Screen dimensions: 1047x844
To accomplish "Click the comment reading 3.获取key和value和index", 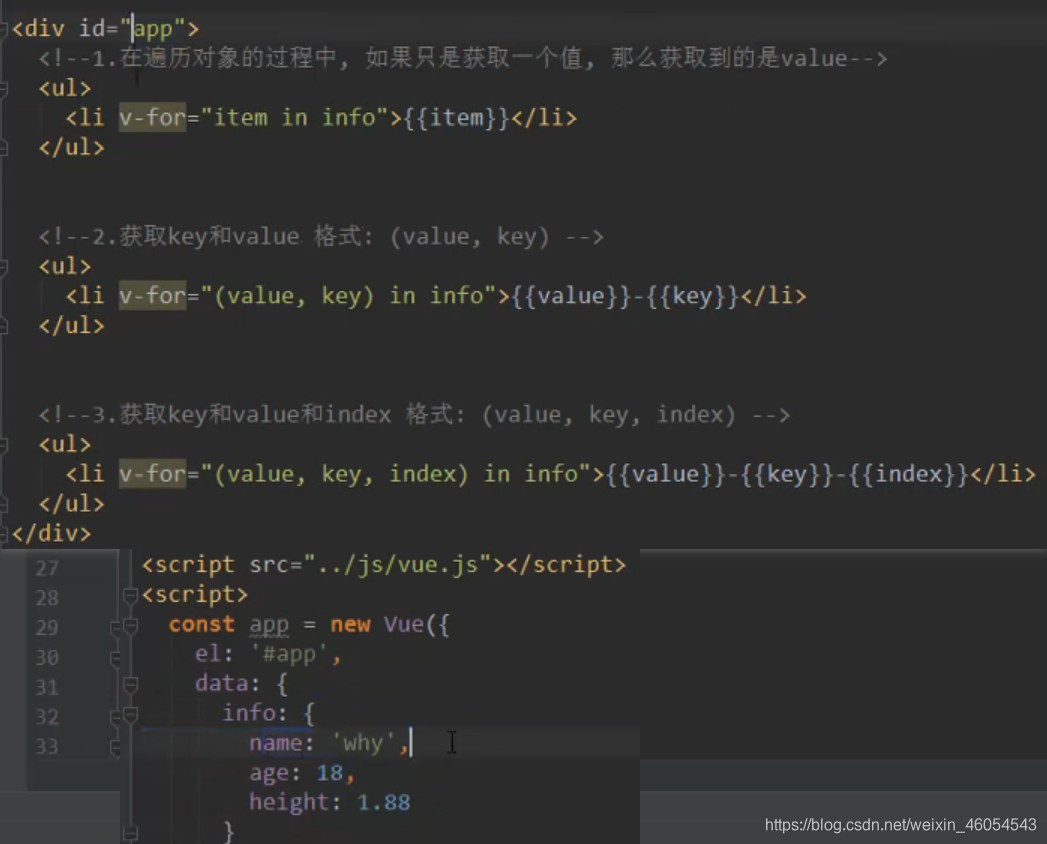I will [414, 415].
